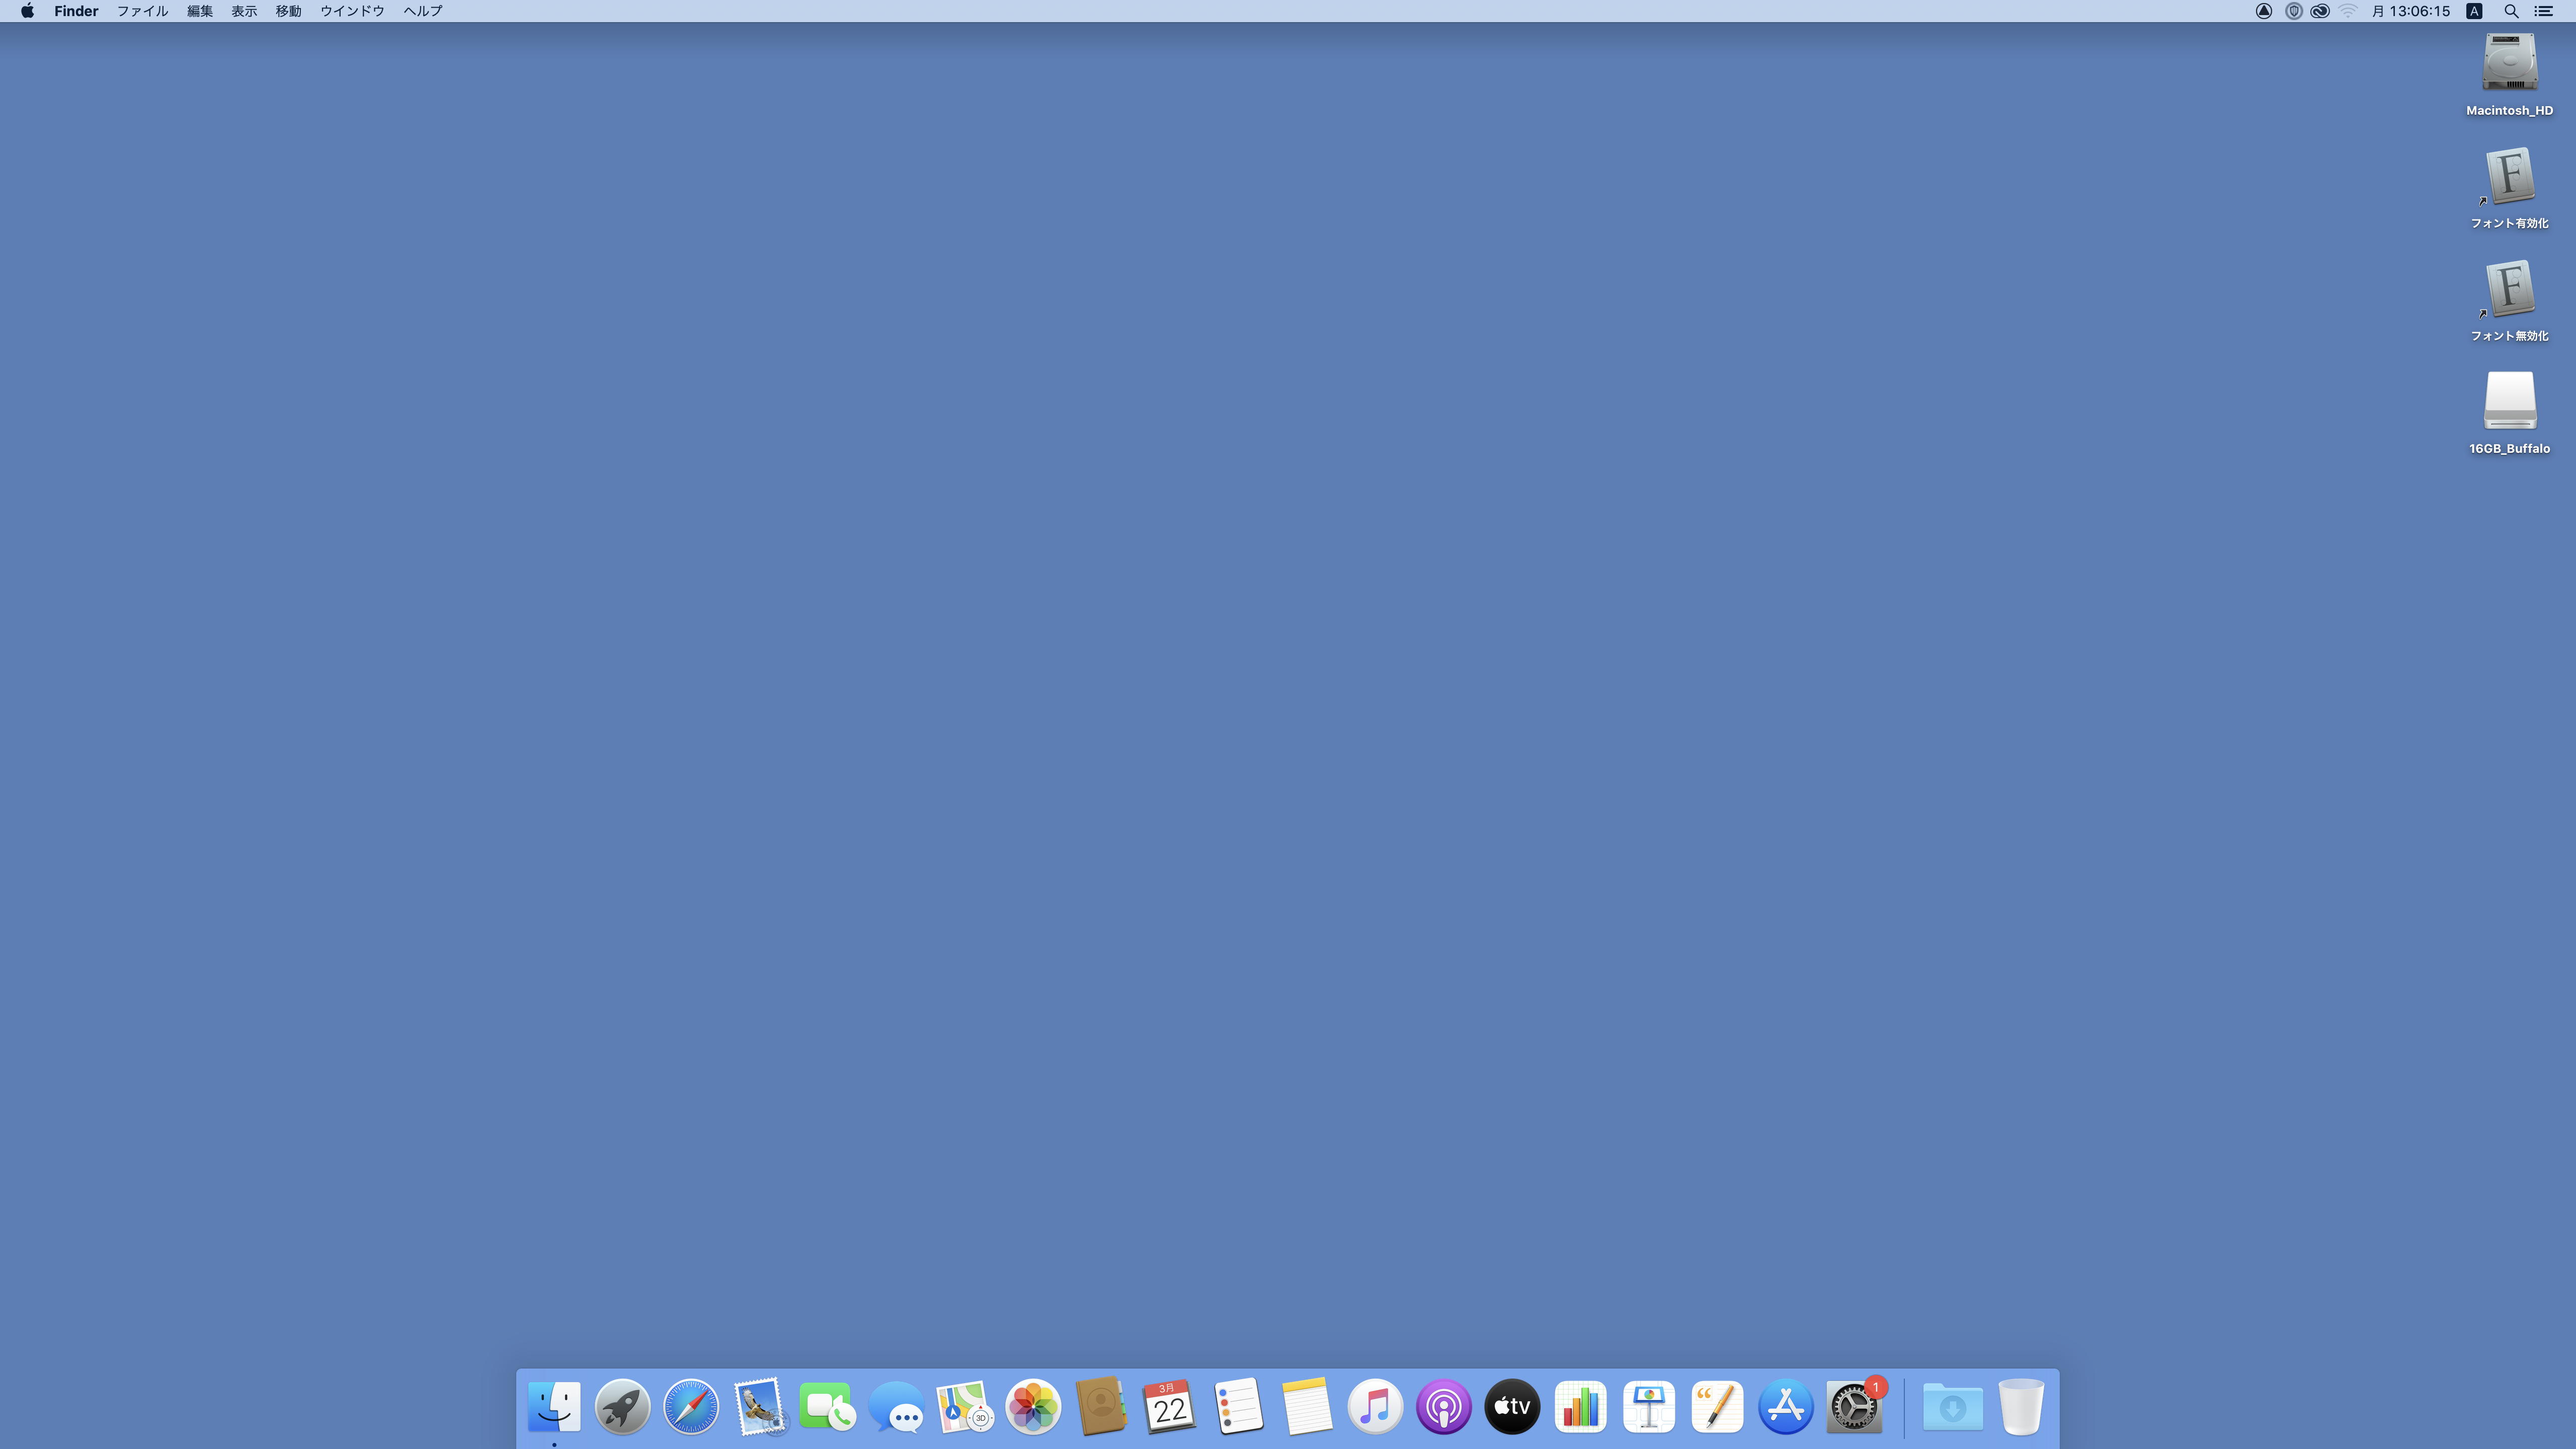The height and width of the screenshot is (1449, 2576).
Task: Open Launchpad from the Dock
Action: click(x=622, y=1407)
